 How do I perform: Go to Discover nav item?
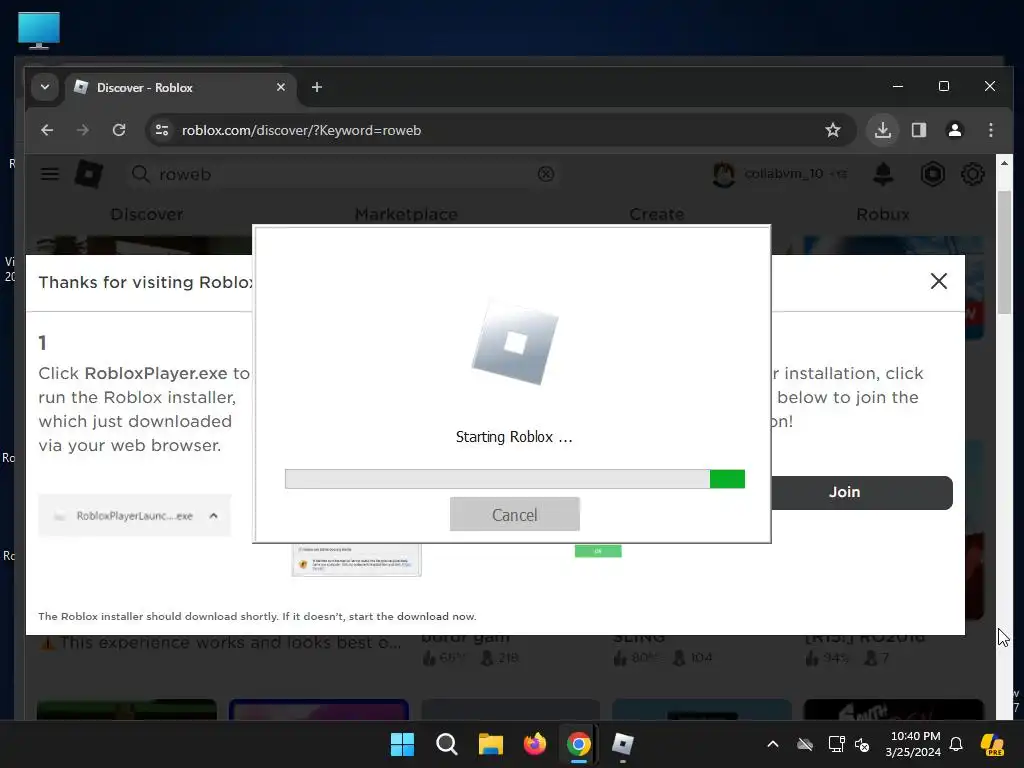147,214
